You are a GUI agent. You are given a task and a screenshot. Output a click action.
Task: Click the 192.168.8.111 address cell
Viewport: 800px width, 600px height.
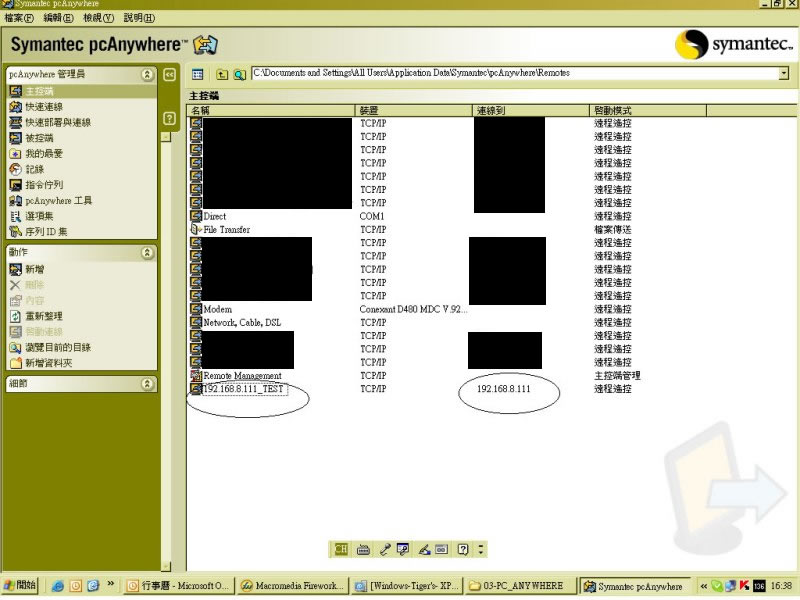coord(504,389)
